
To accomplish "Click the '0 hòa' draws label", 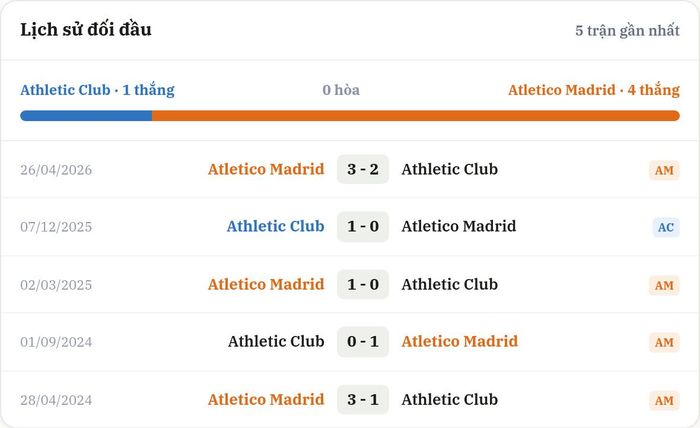I will [341, 90].
